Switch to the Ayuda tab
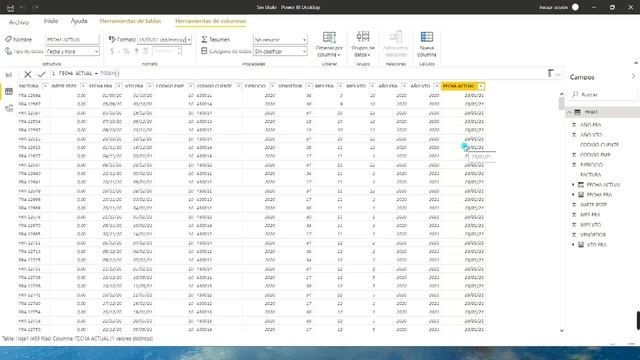The height and width of the screenshot is (360, 640). (79, 21)
